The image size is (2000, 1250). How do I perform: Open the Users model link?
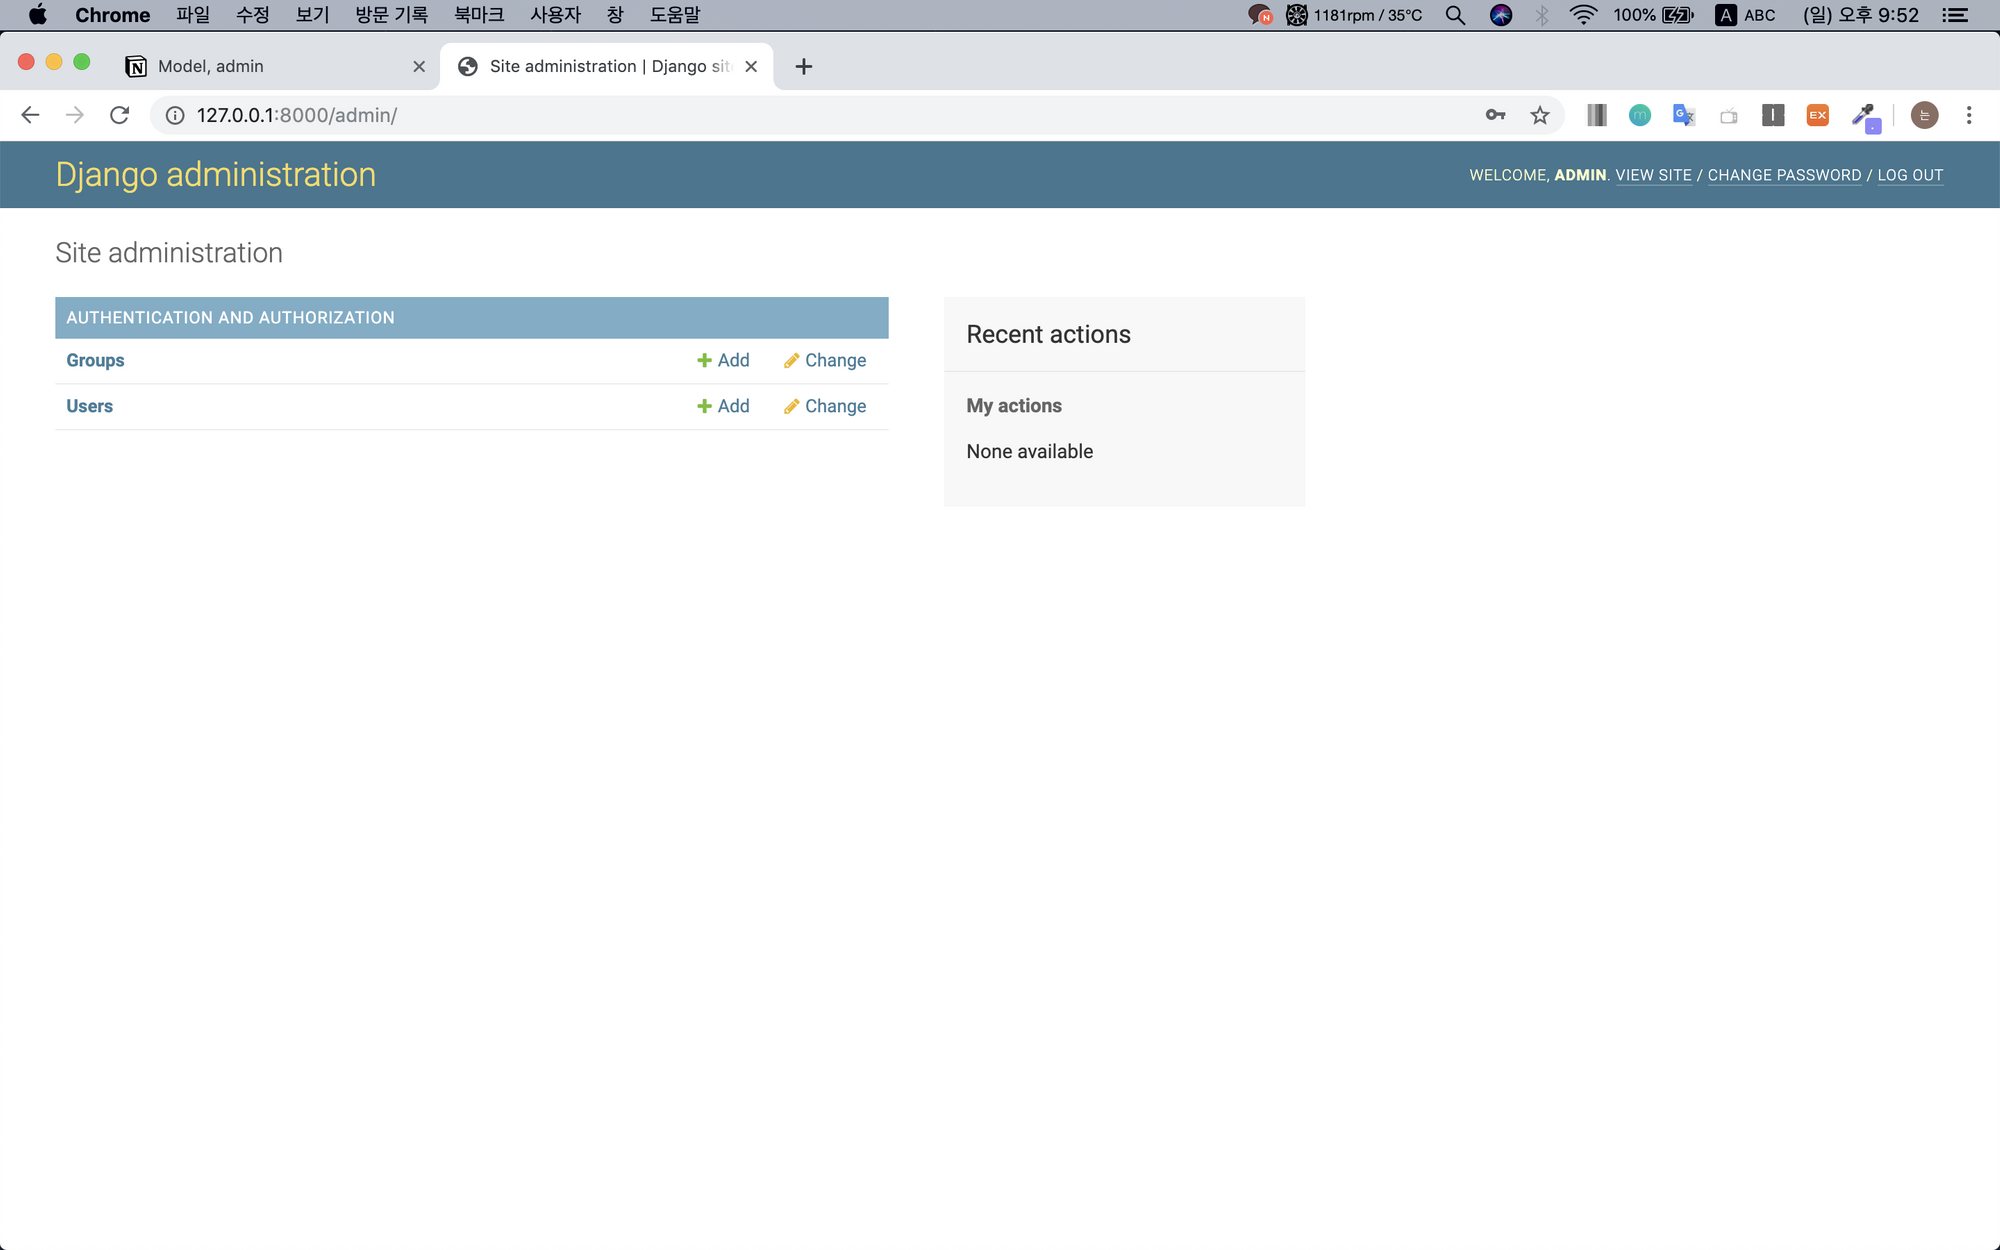point(89,406)
